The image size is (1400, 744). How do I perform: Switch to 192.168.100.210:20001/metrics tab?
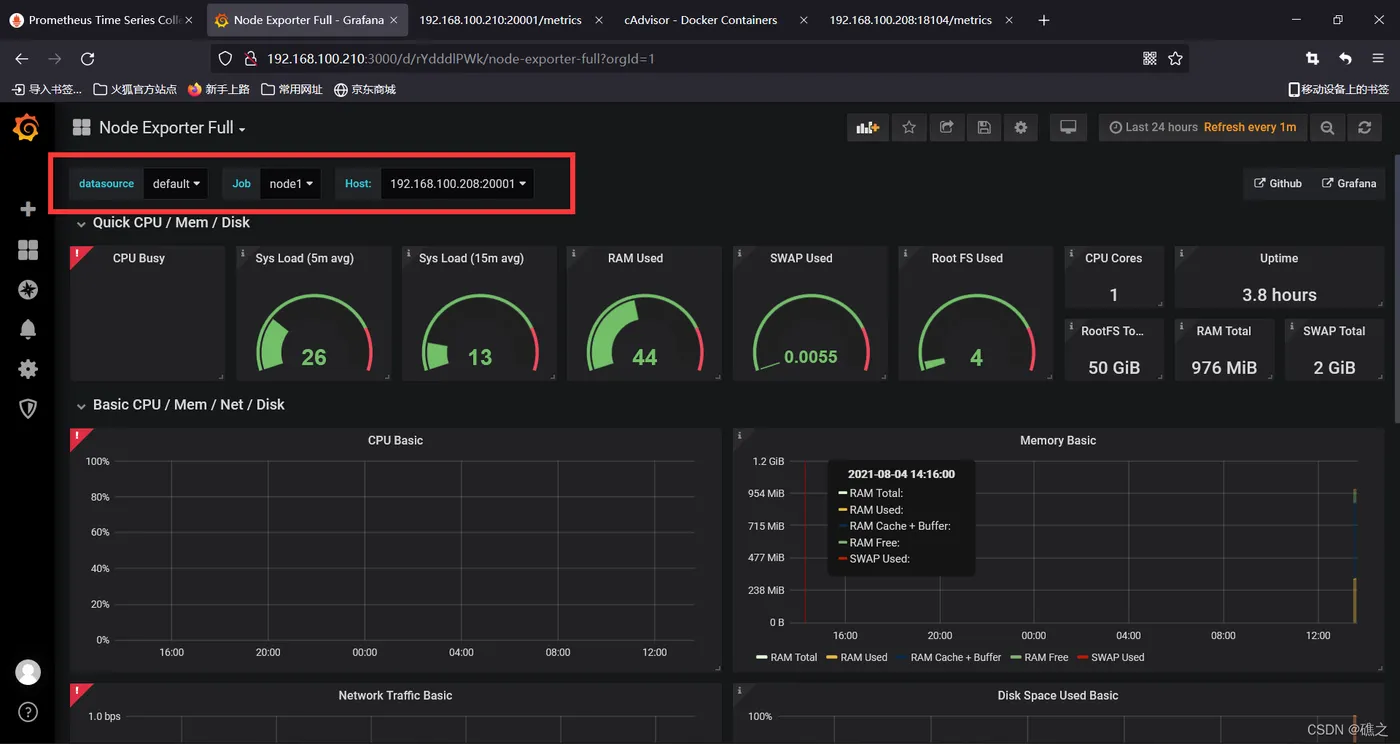tap(510, 20)
